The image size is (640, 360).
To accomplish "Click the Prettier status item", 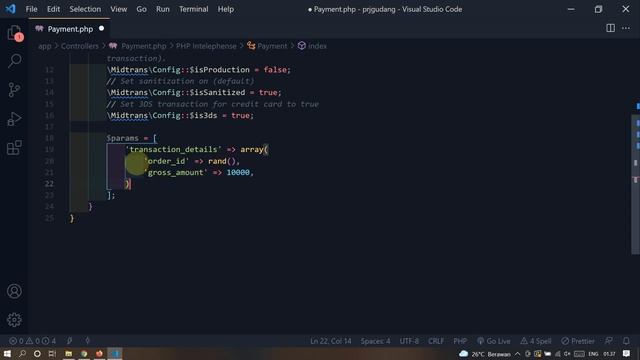I will (x=578, y=341).
